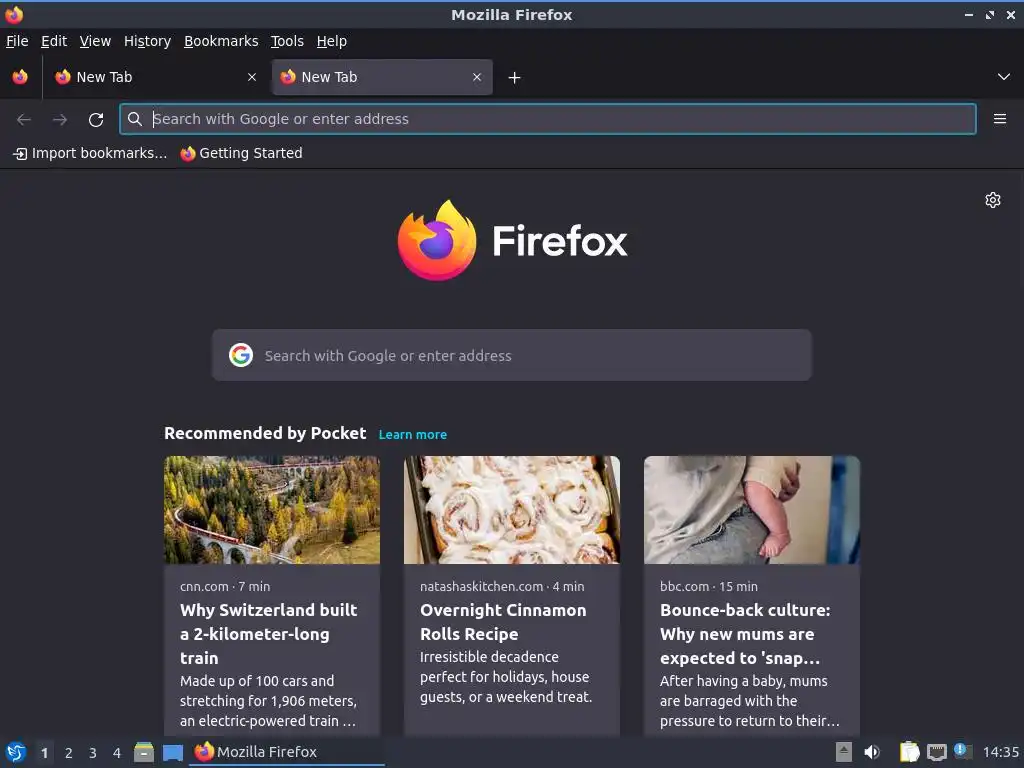Click the 14:35 clock
The width and height of the screenshot is (1024, 768).
tap(1000, 752)
